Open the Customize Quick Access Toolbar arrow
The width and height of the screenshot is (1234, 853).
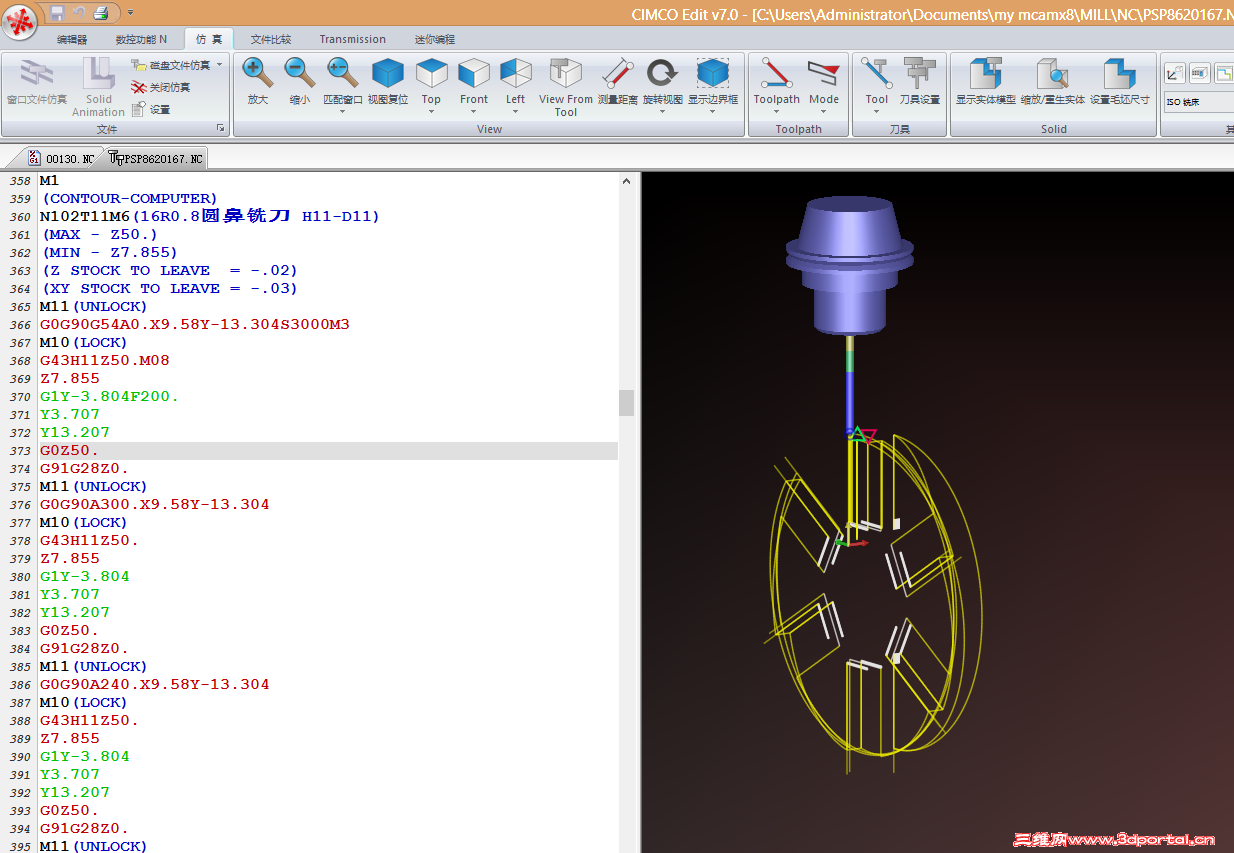130,13
